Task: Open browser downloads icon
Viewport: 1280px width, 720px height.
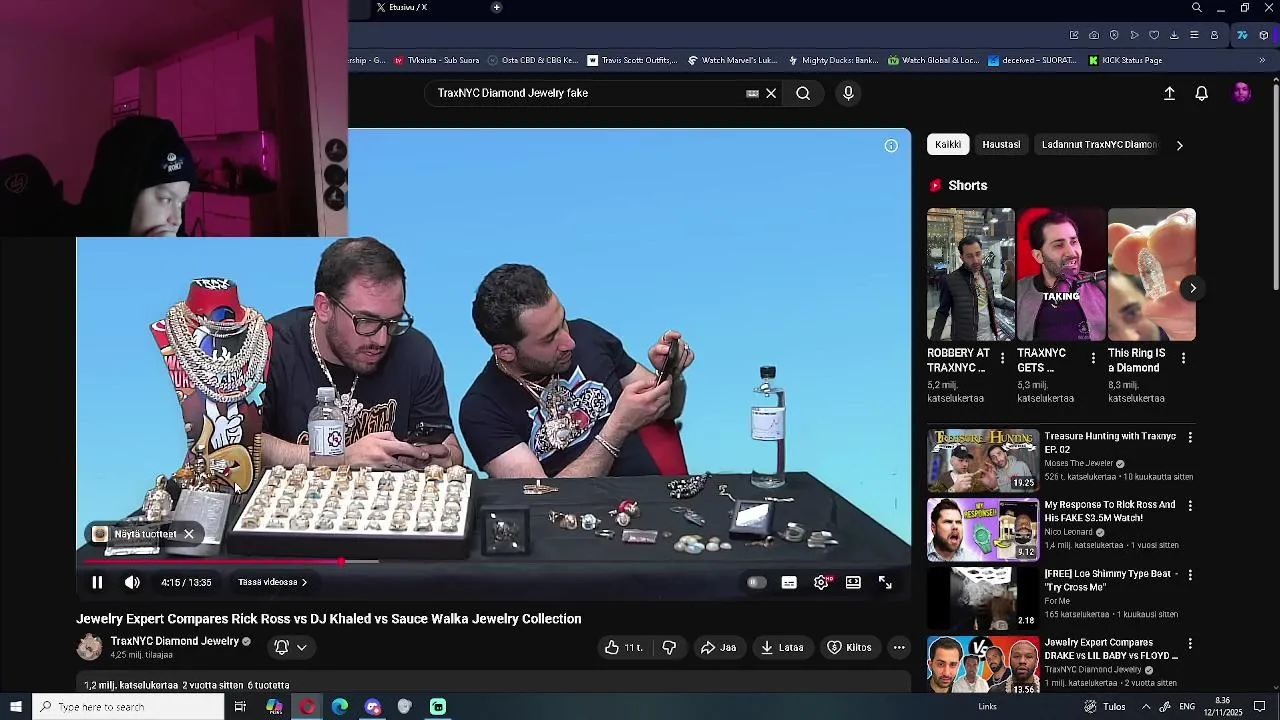Action: click(1174, 35)
